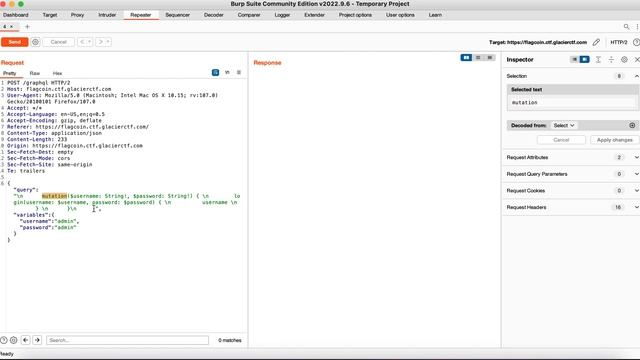Edit target with the pencil icon
The width and height of the screenshot is (640, 360).
[596, 42]
